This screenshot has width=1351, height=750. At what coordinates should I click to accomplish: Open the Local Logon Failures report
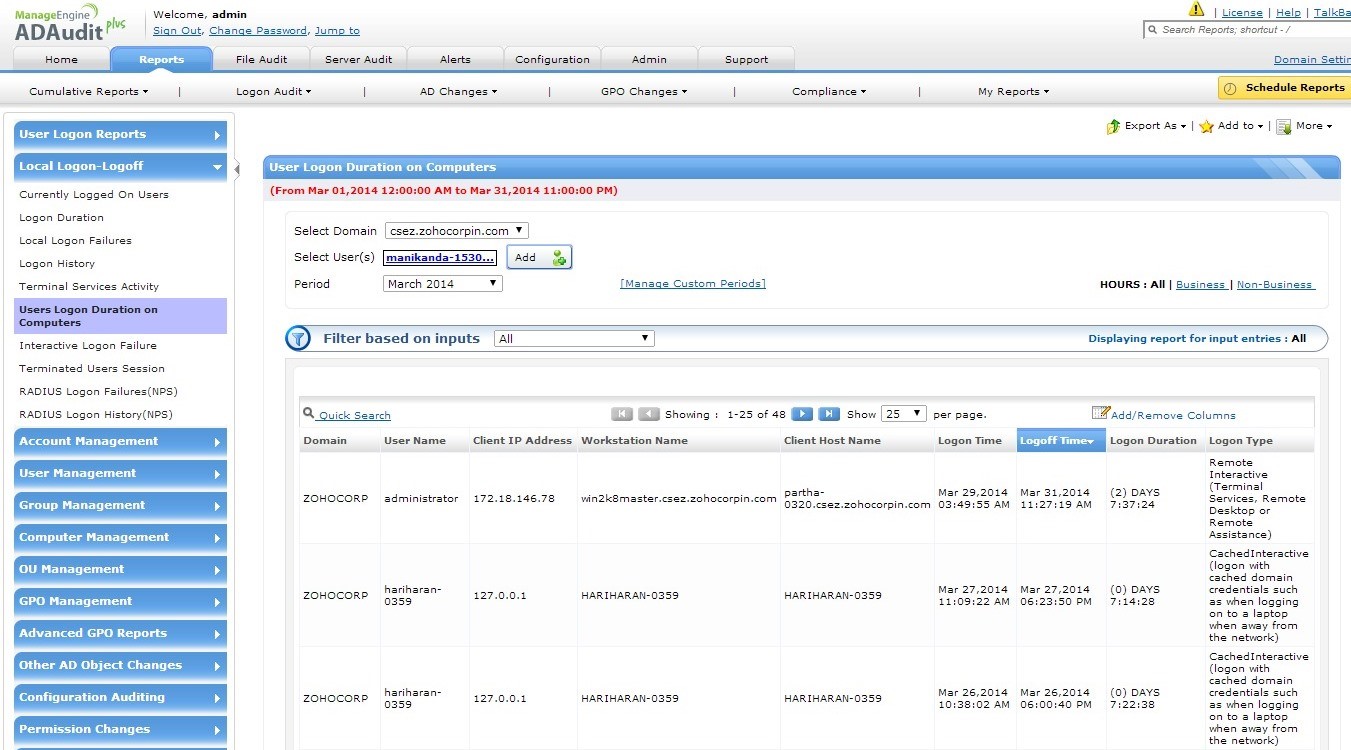point(75,241)
